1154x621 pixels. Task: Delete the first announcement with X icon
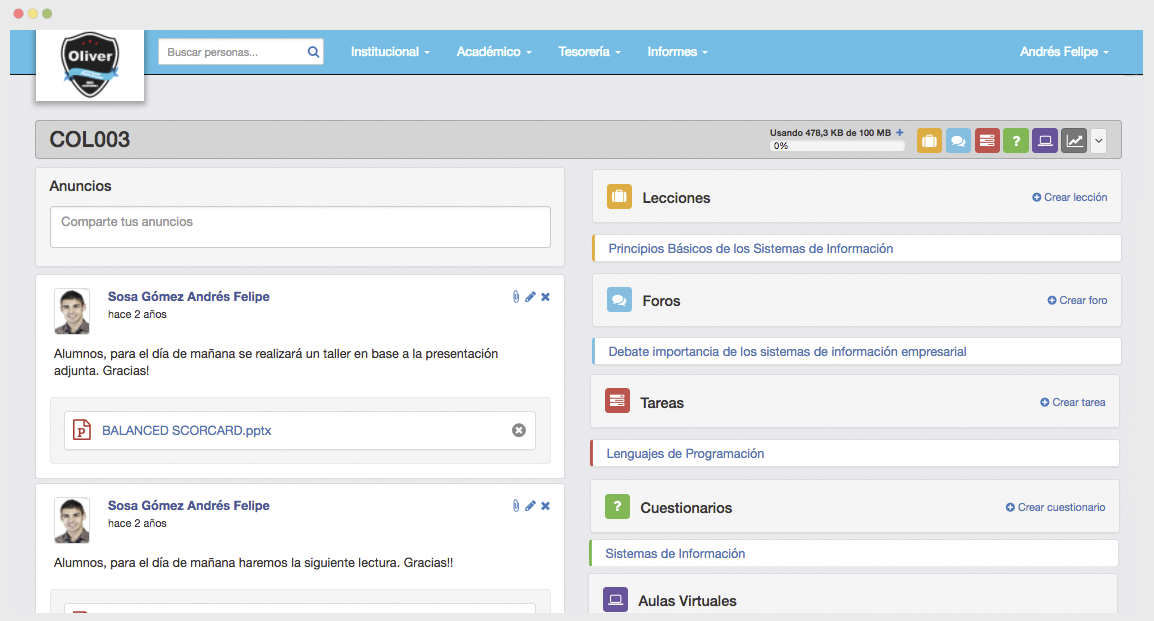(x=545, y=297)
